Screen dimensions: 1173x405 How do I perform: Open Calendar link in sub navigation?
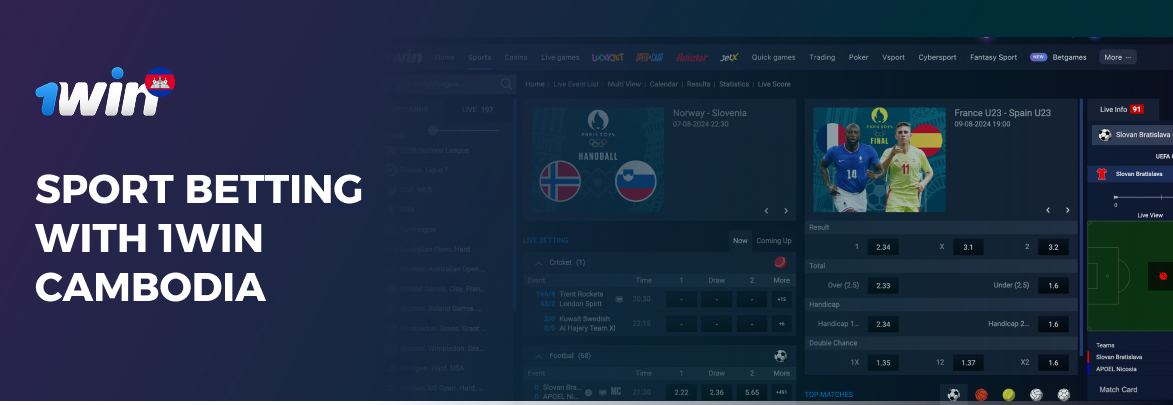pyautogui.click(x=664, y=85)
